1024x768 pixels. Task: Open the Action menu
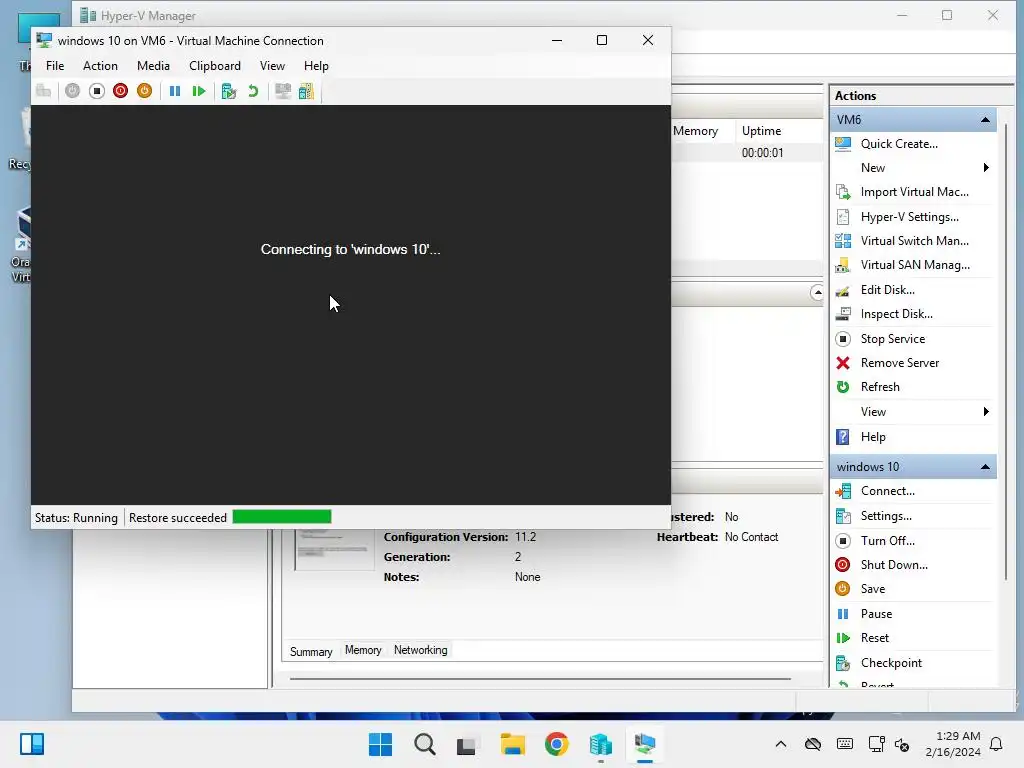click(x=100, y=66)
